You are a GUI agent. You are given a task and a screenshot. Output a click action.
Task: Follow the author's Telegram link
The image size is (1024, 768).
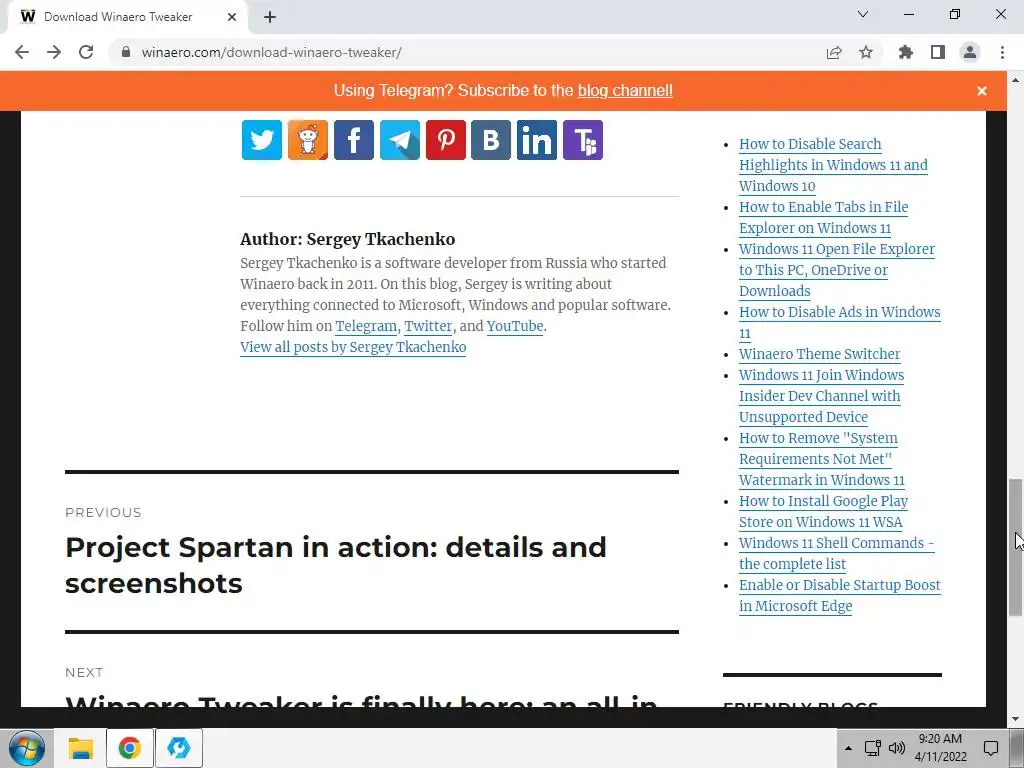click(366, 326)
